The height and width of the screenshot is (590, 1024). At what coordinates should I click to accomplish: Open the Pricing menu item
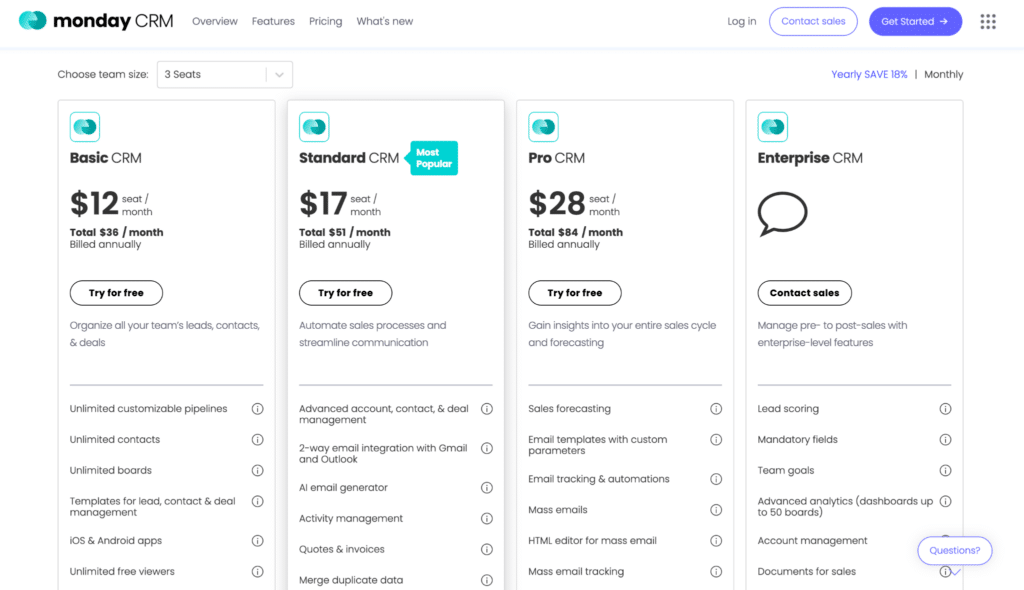point(325,21)
